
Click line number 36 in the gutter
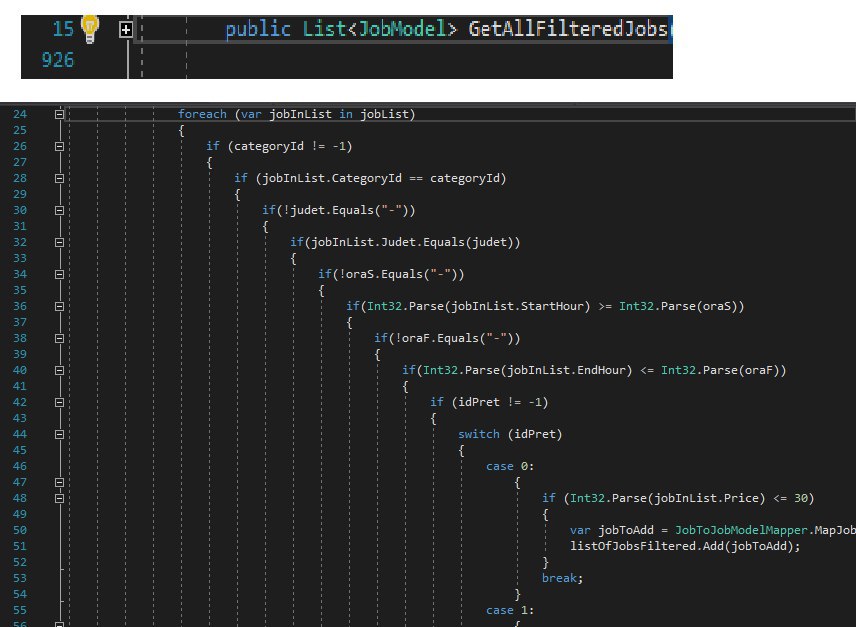tap(20, 306)
